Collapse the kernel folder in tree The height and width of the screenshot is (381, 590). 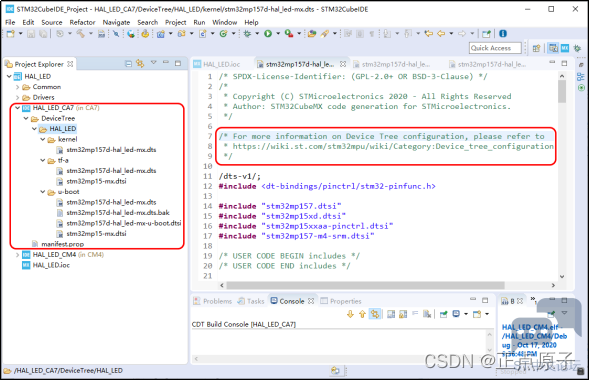(43, 140)
